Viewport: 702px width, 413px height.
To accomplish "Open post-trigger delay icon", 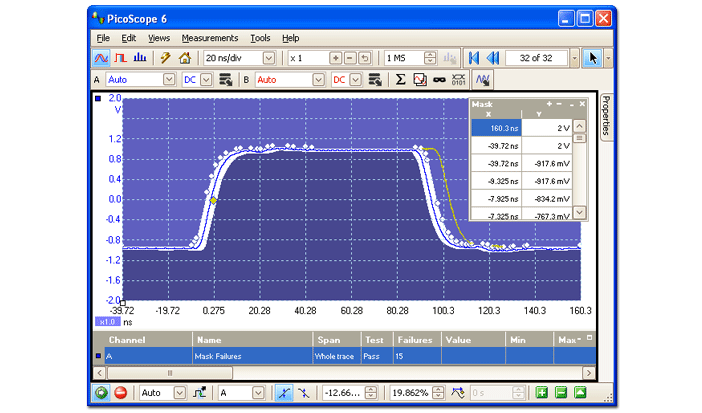I will [x=458, y=393].
